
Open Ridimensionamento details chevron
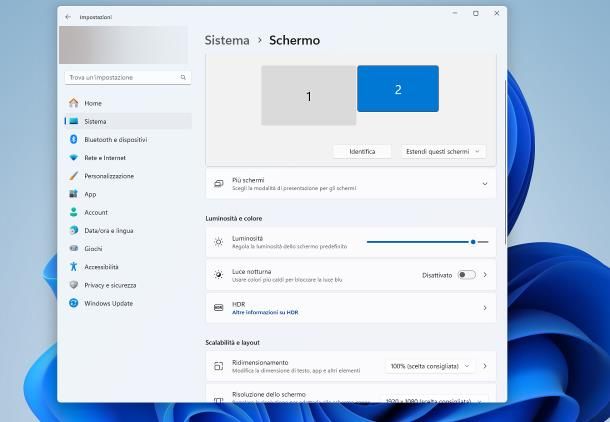(485, 366)
